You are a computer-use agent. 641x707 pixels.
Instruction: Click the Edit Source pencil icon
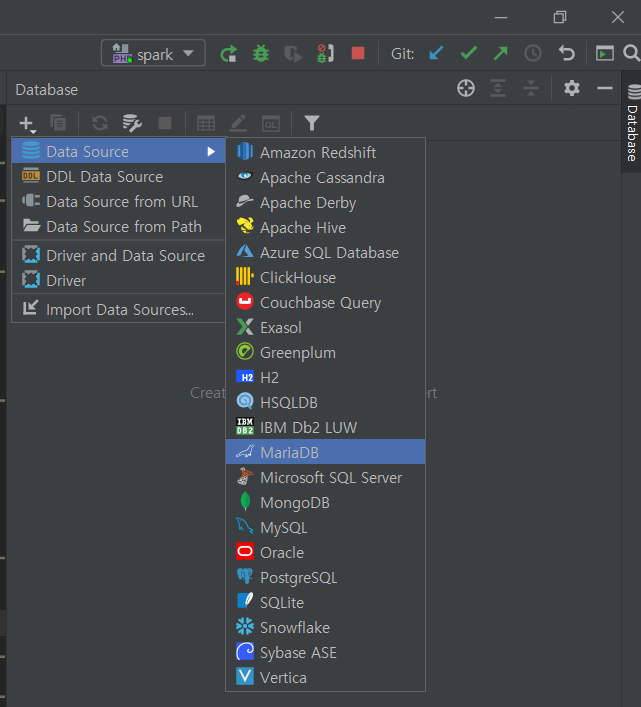tap(238, 123)
